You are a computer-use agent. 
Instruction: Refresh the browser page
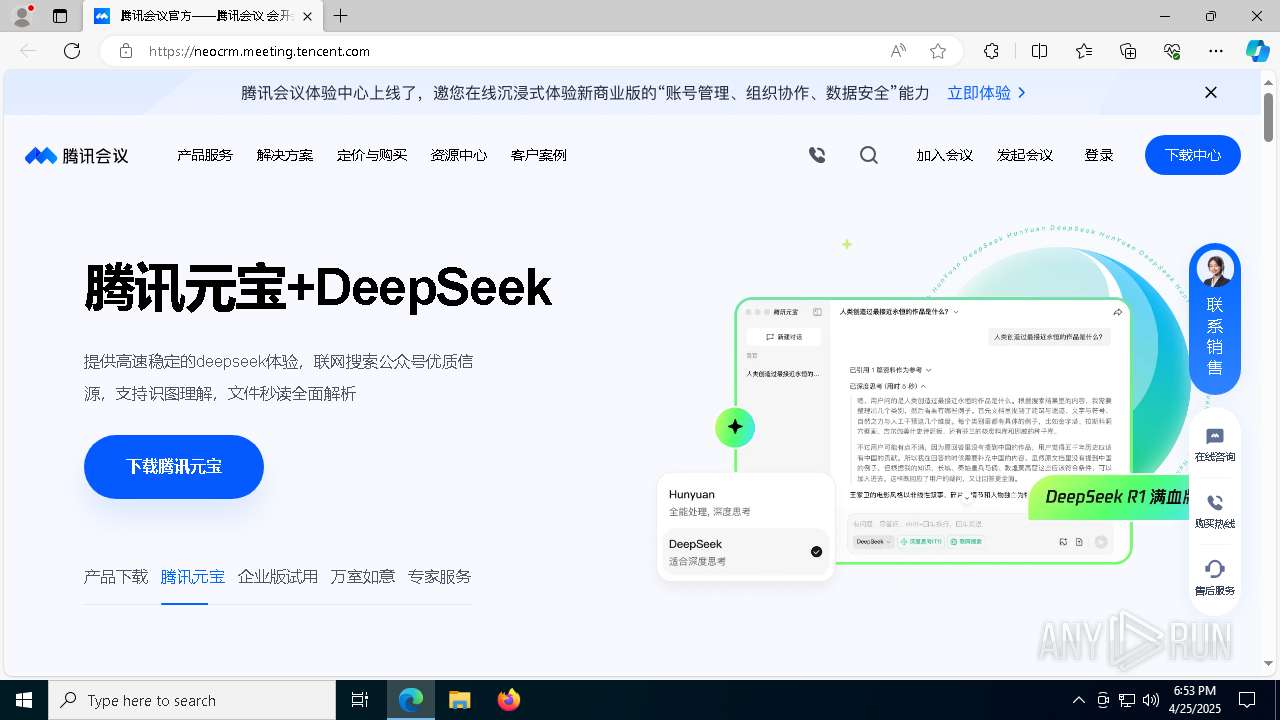pos(72,51)
